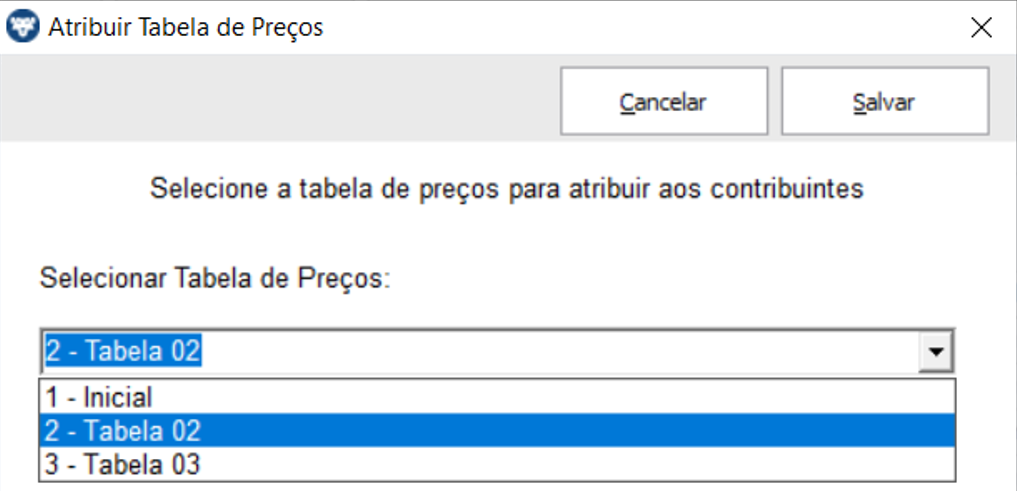Cancel the price table assignment using Cancelar

(664, 101)
